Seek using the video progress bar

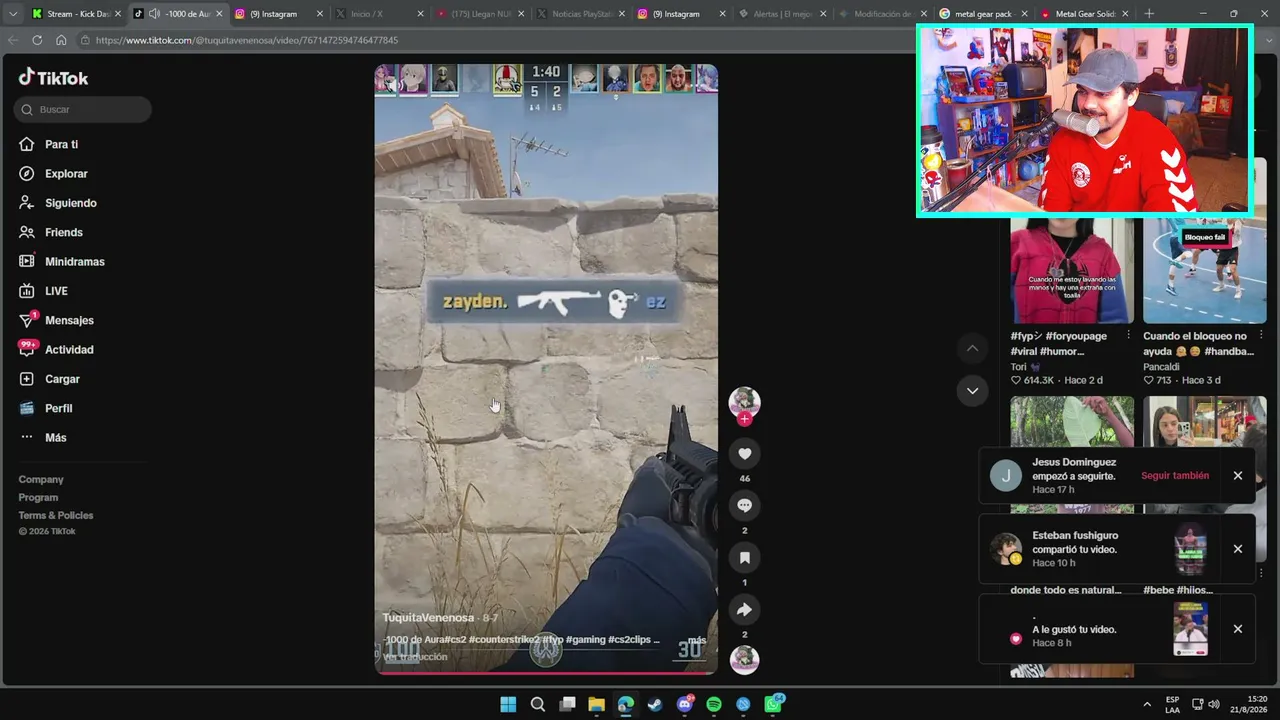pos(546,673)
